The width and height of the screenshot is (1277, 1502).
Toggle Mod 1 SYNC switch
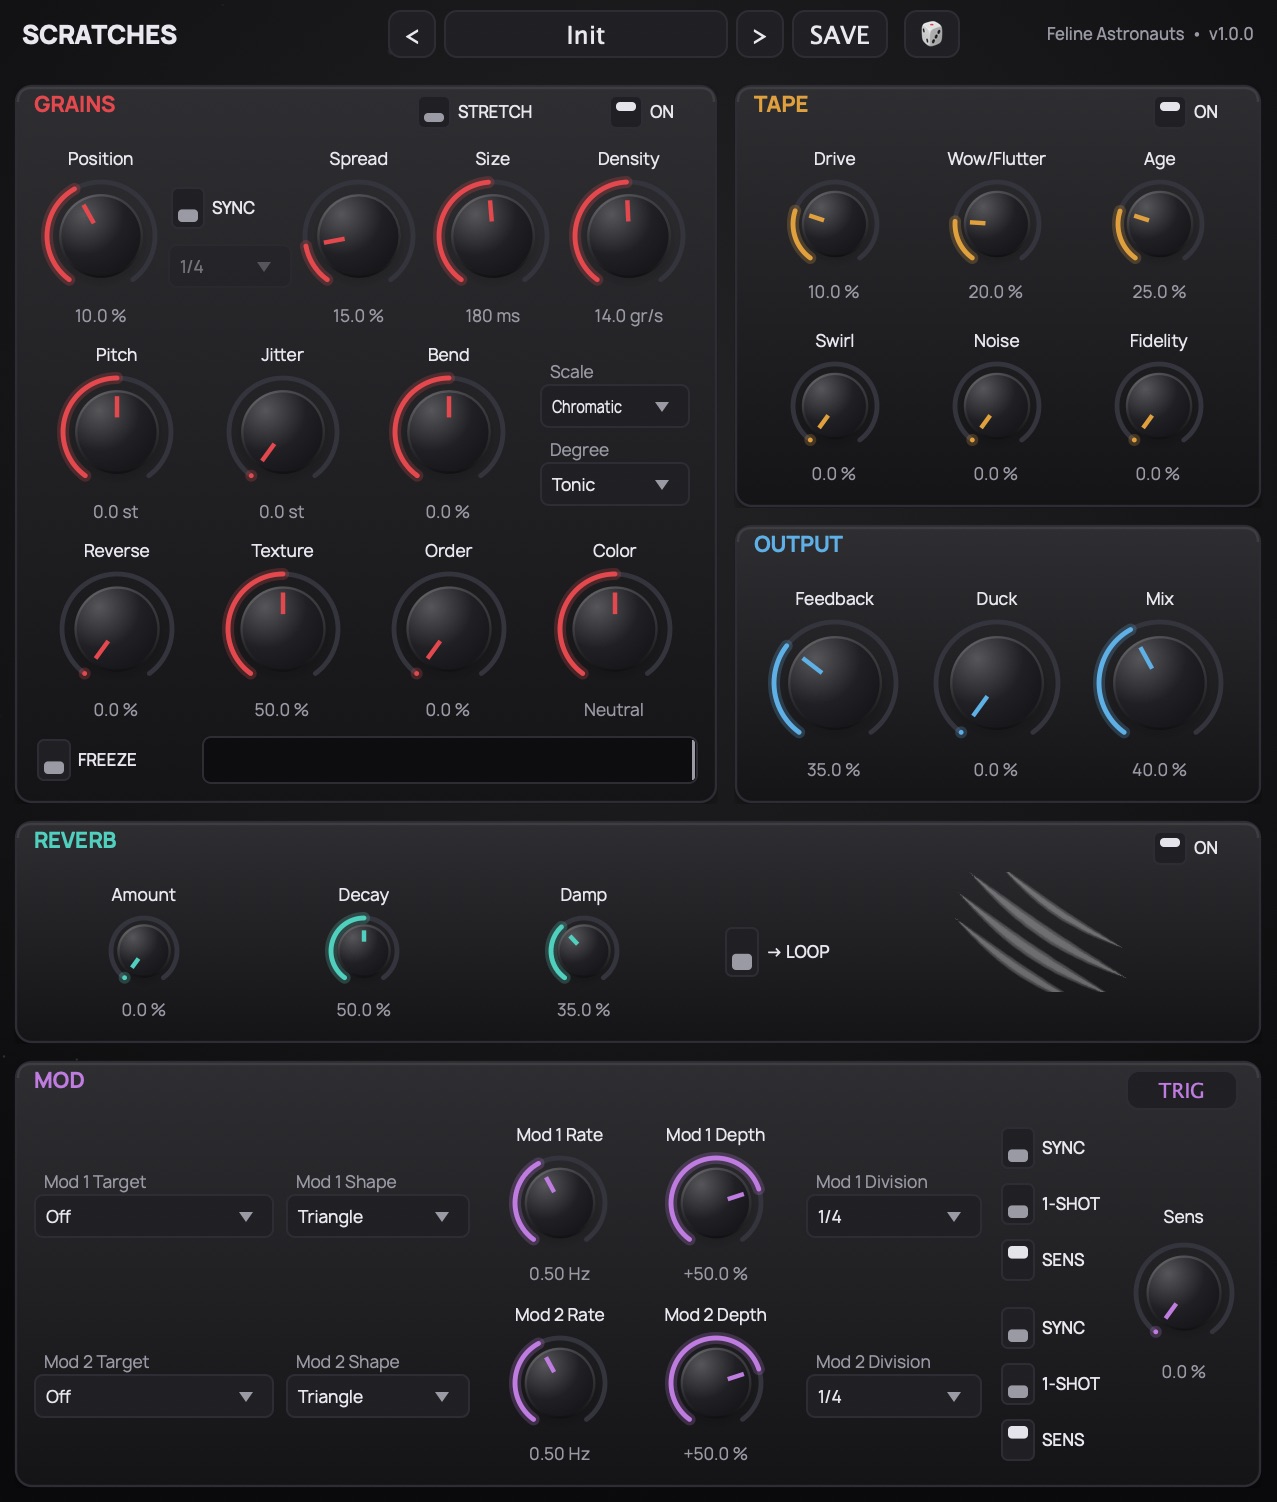pos(1018,1148)
